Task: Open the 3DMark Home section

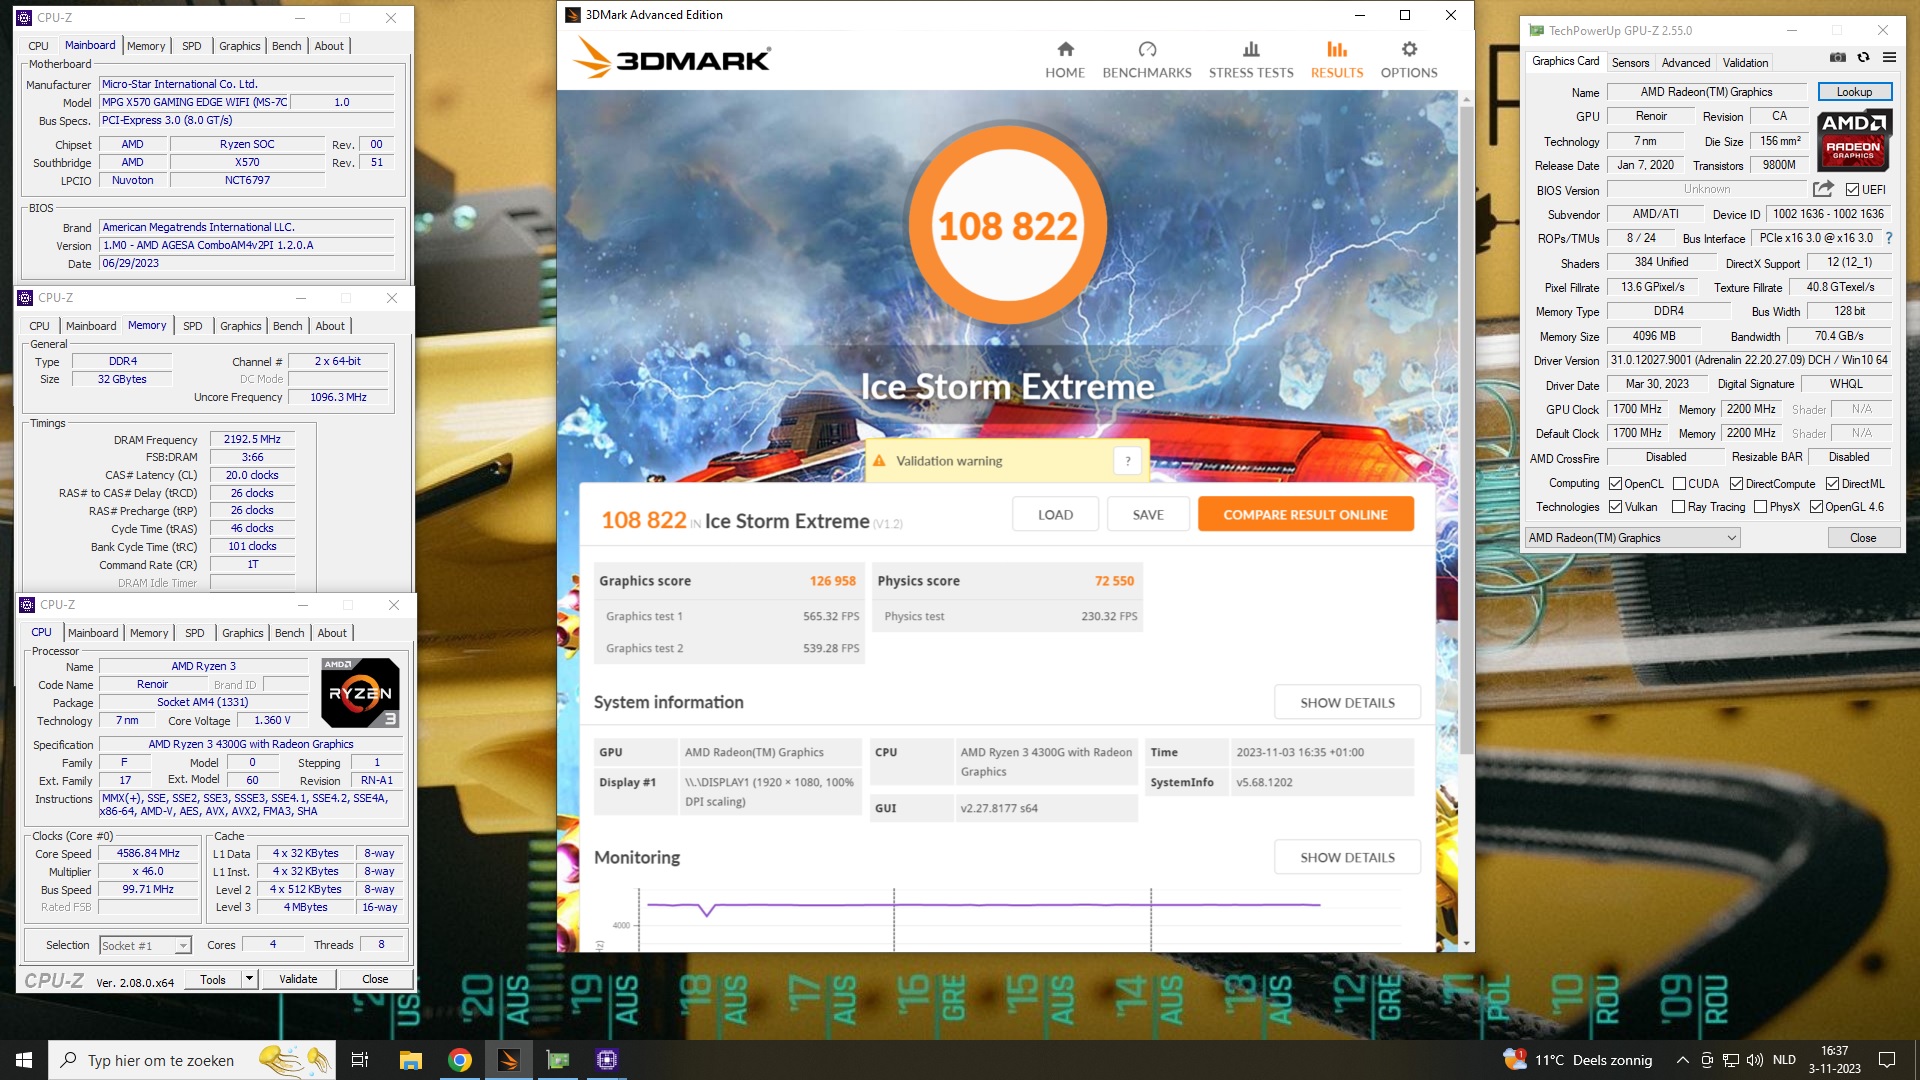Action: point(1065,60)
